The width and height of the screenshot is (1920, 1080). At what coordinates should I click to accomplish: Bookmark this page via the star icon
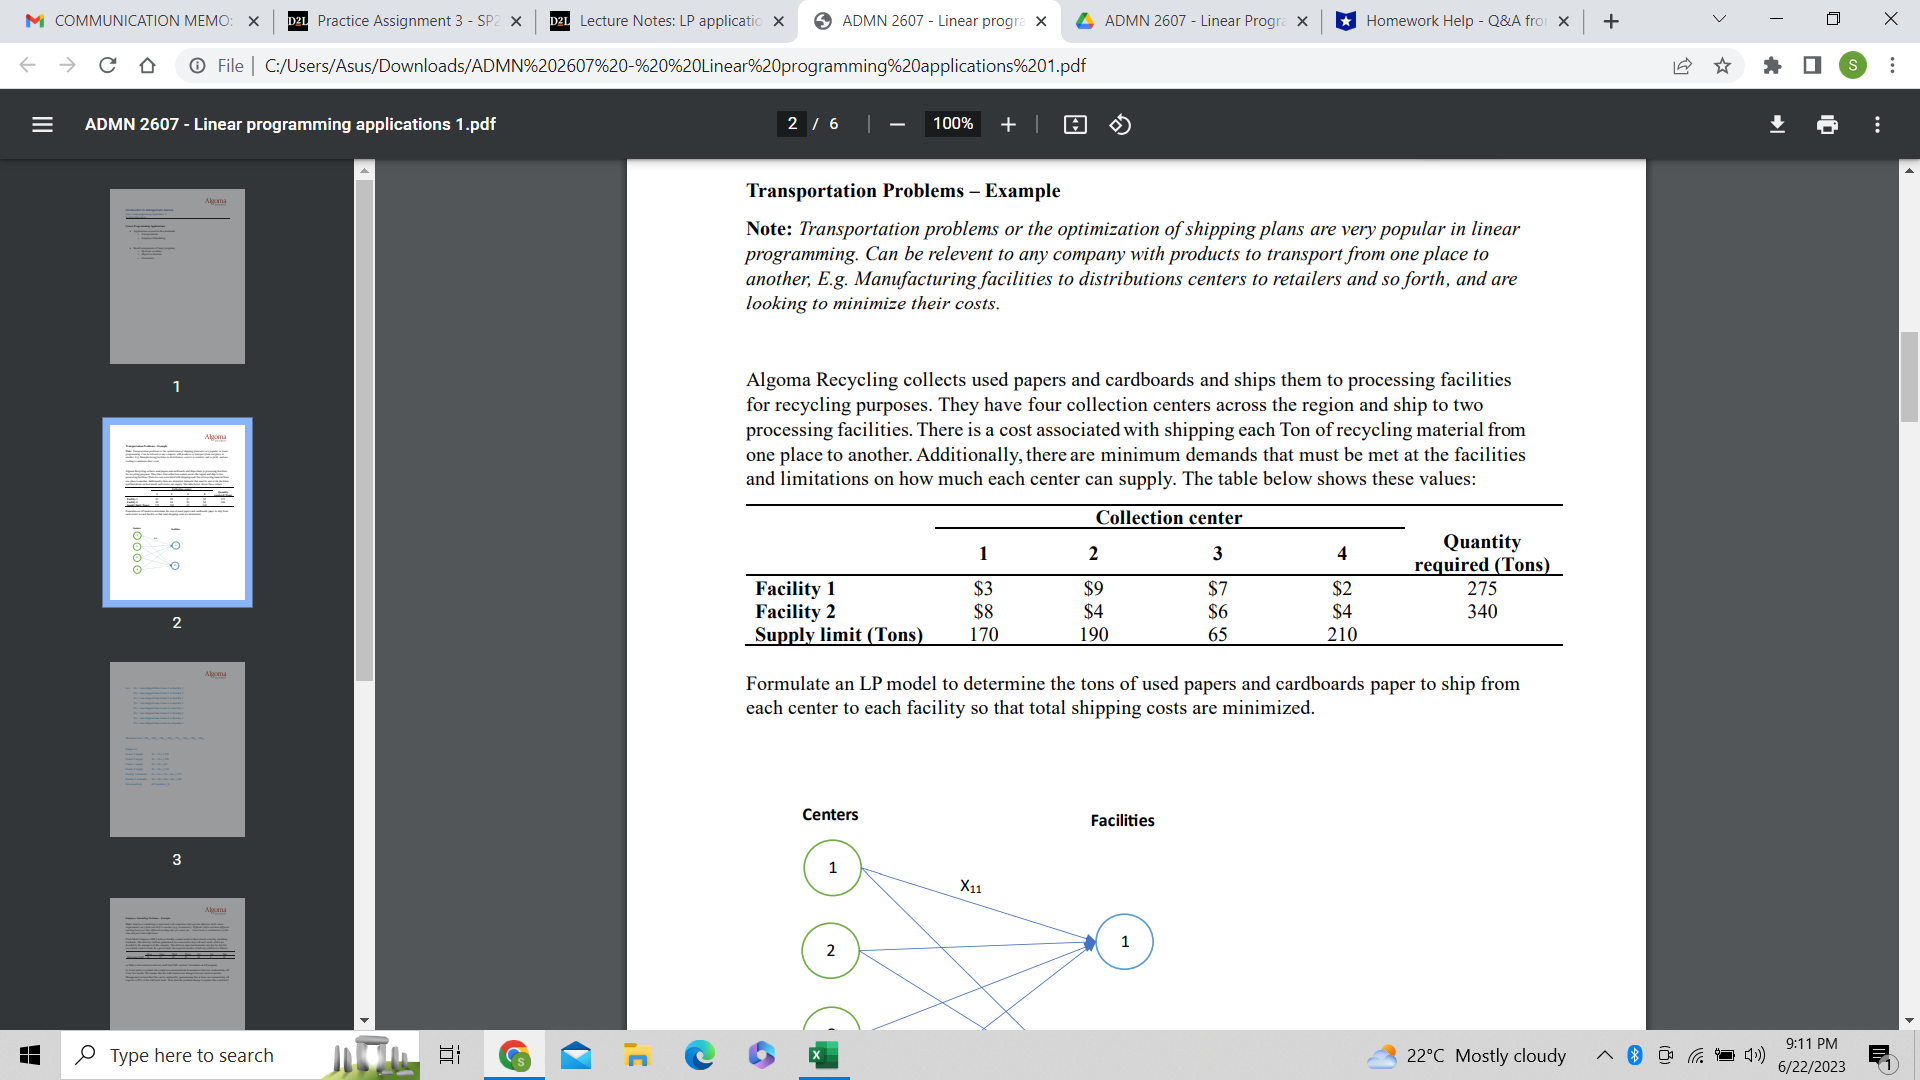[x=1722, y=66]
